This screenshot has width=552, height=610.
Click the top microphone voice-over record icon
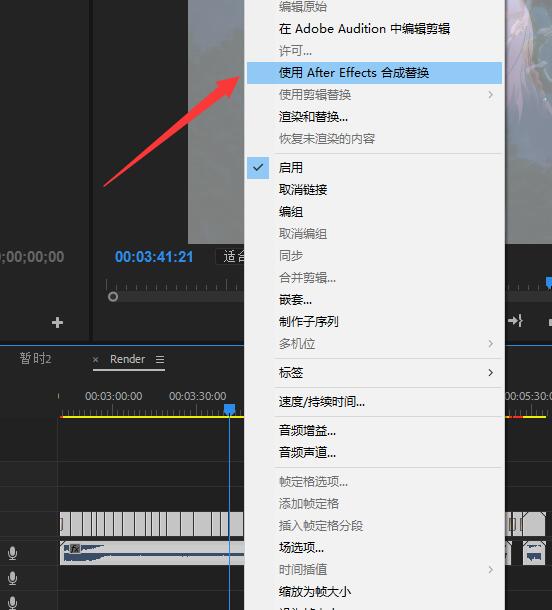12,553
